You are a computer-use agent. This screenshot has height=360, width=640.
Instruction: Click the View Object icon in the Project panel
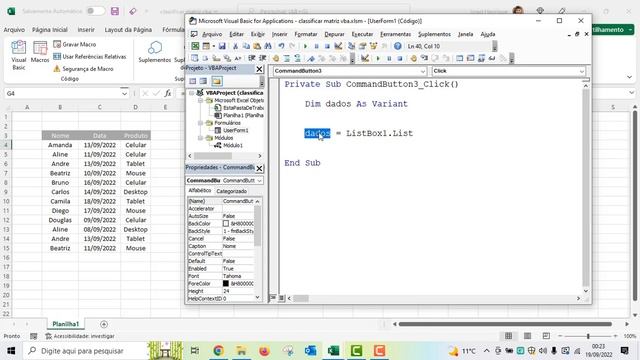(203, 81)
